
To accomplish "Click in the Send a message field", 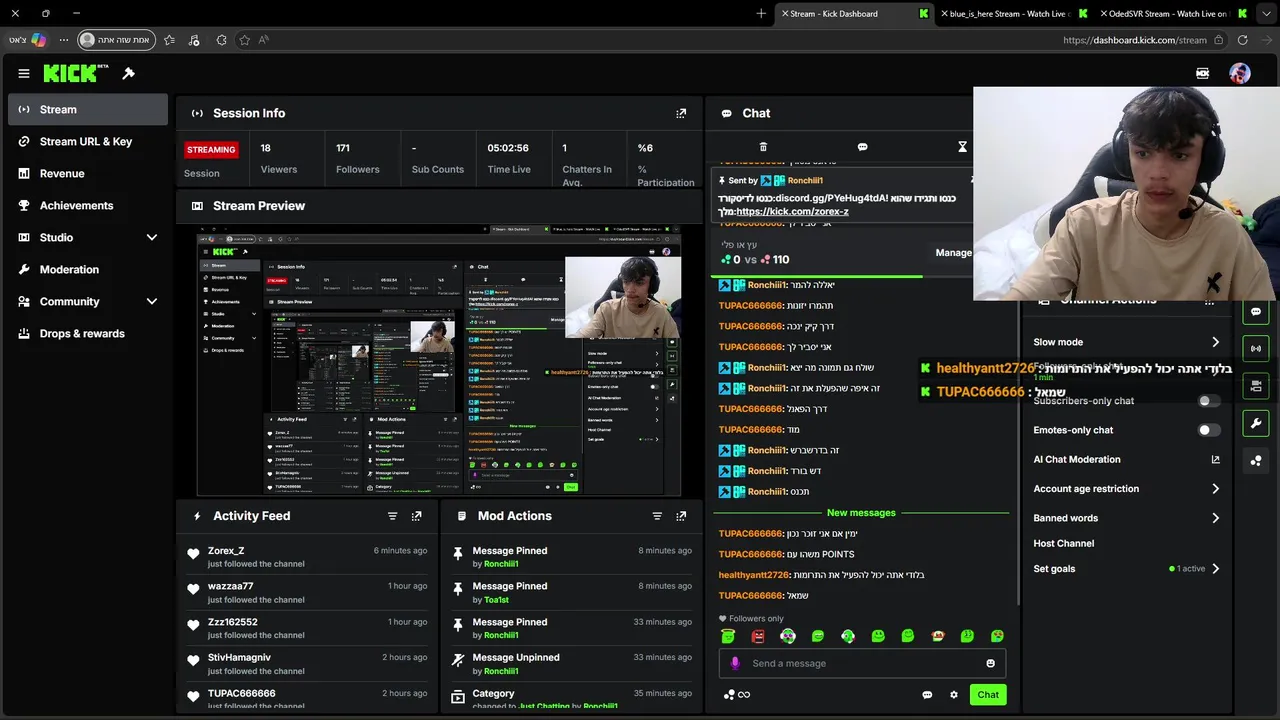I will 862,663.
